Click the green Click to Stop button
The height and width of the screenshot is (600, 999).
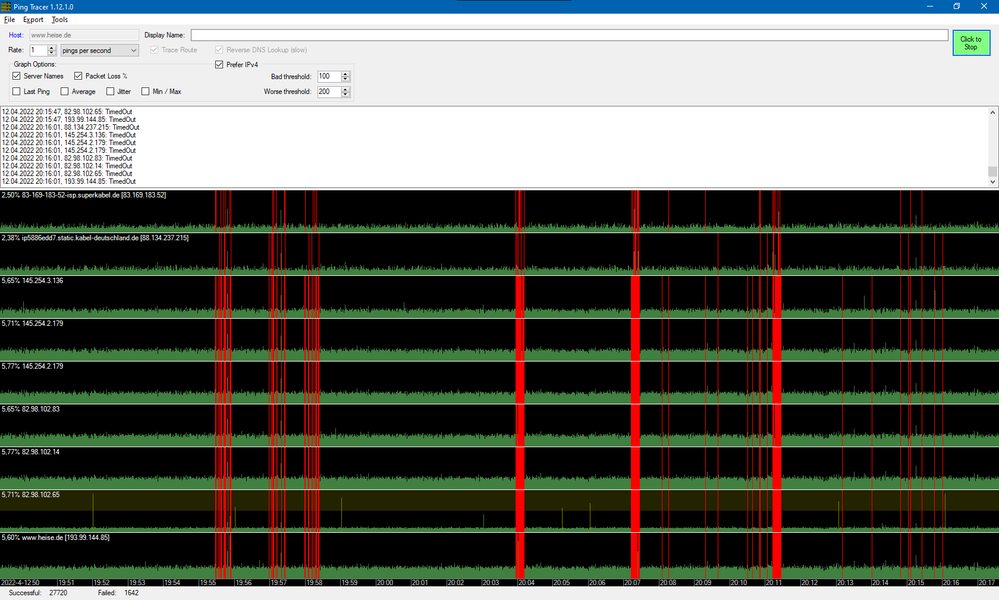971,43
